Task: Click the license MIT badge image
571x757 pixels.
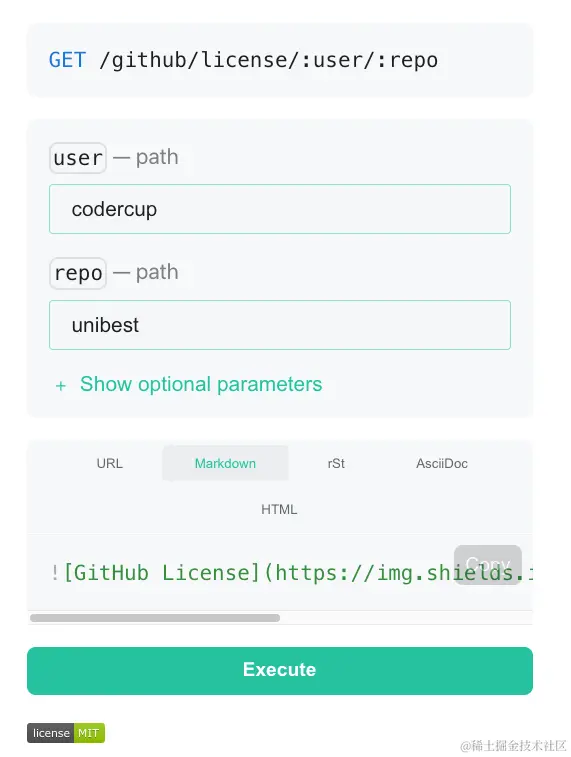Action: [x=66, y=733]
